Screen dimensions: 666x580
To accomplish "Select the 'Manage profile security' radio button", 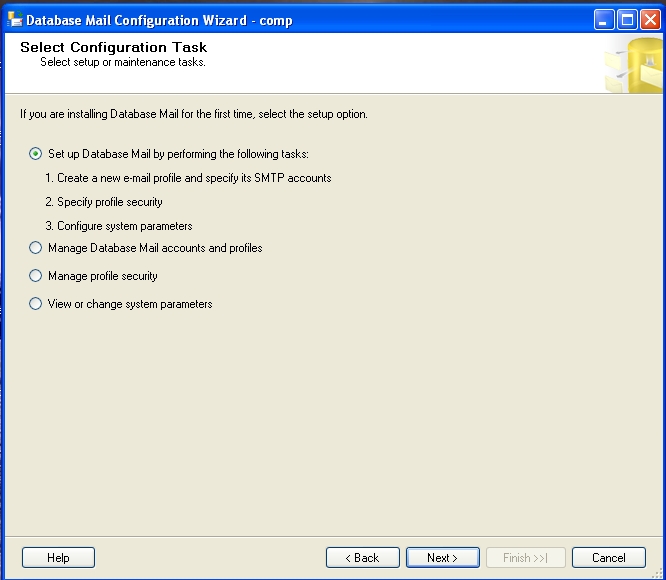I will click(36, 276).
